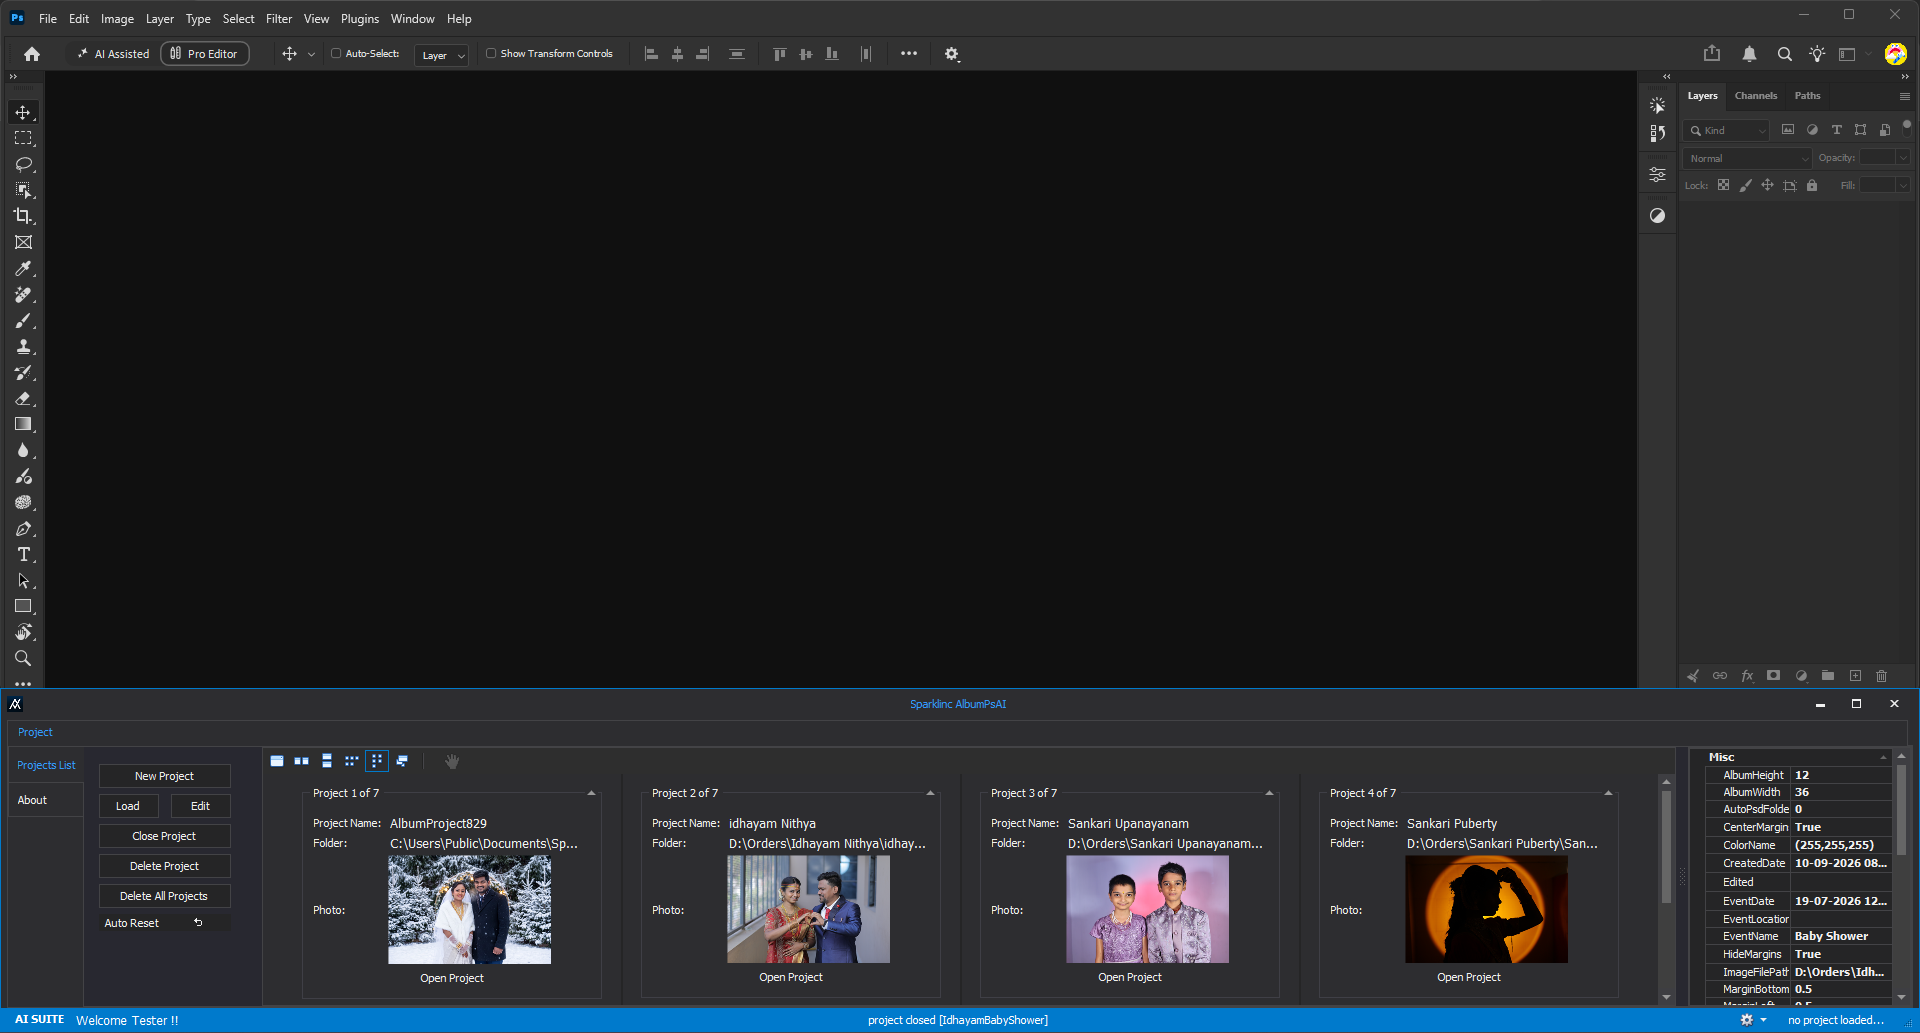
Task: Open the Normal blend mode dropdown
Action: pos(1748,158)
